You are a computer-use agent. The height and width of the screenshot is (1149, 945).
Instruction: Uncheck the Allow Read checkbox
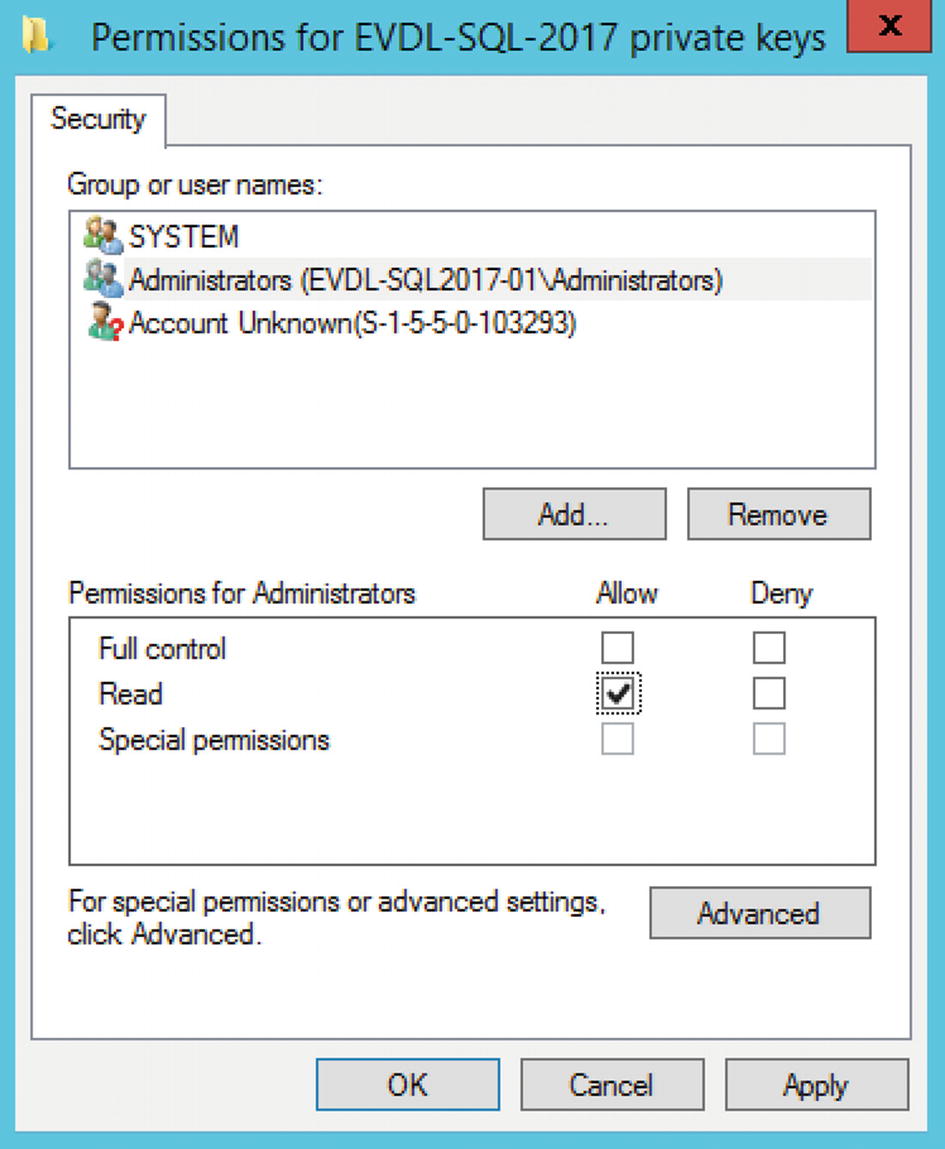[618, 694]
